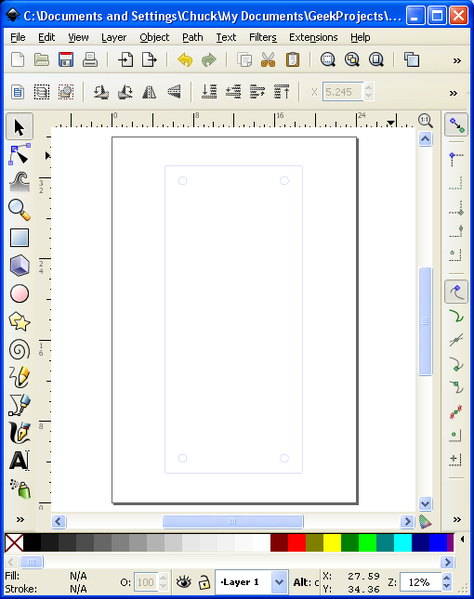Click the Raise to top icon
474x599 pixels.
[281, 92]
